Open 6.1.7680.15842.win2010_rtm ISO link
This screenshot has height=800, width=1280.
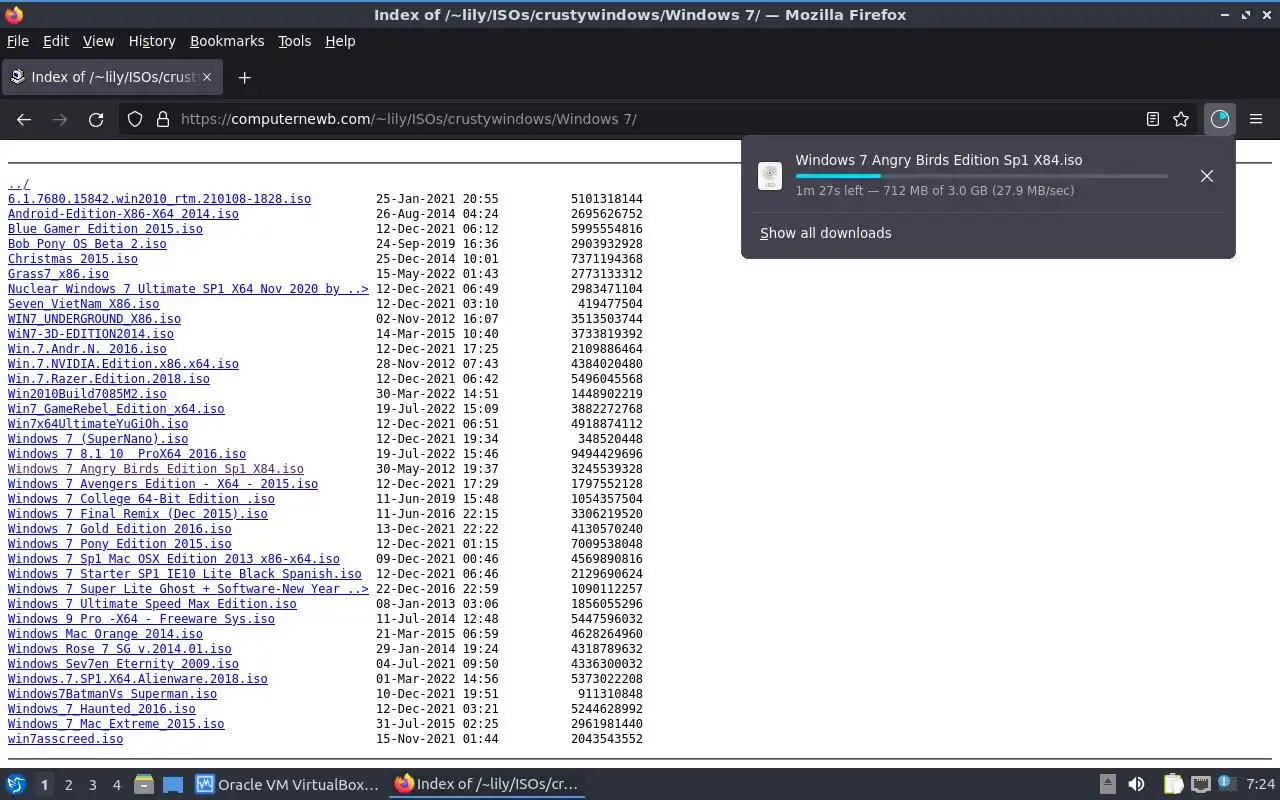pyautogui.click(x=159, y=199)
